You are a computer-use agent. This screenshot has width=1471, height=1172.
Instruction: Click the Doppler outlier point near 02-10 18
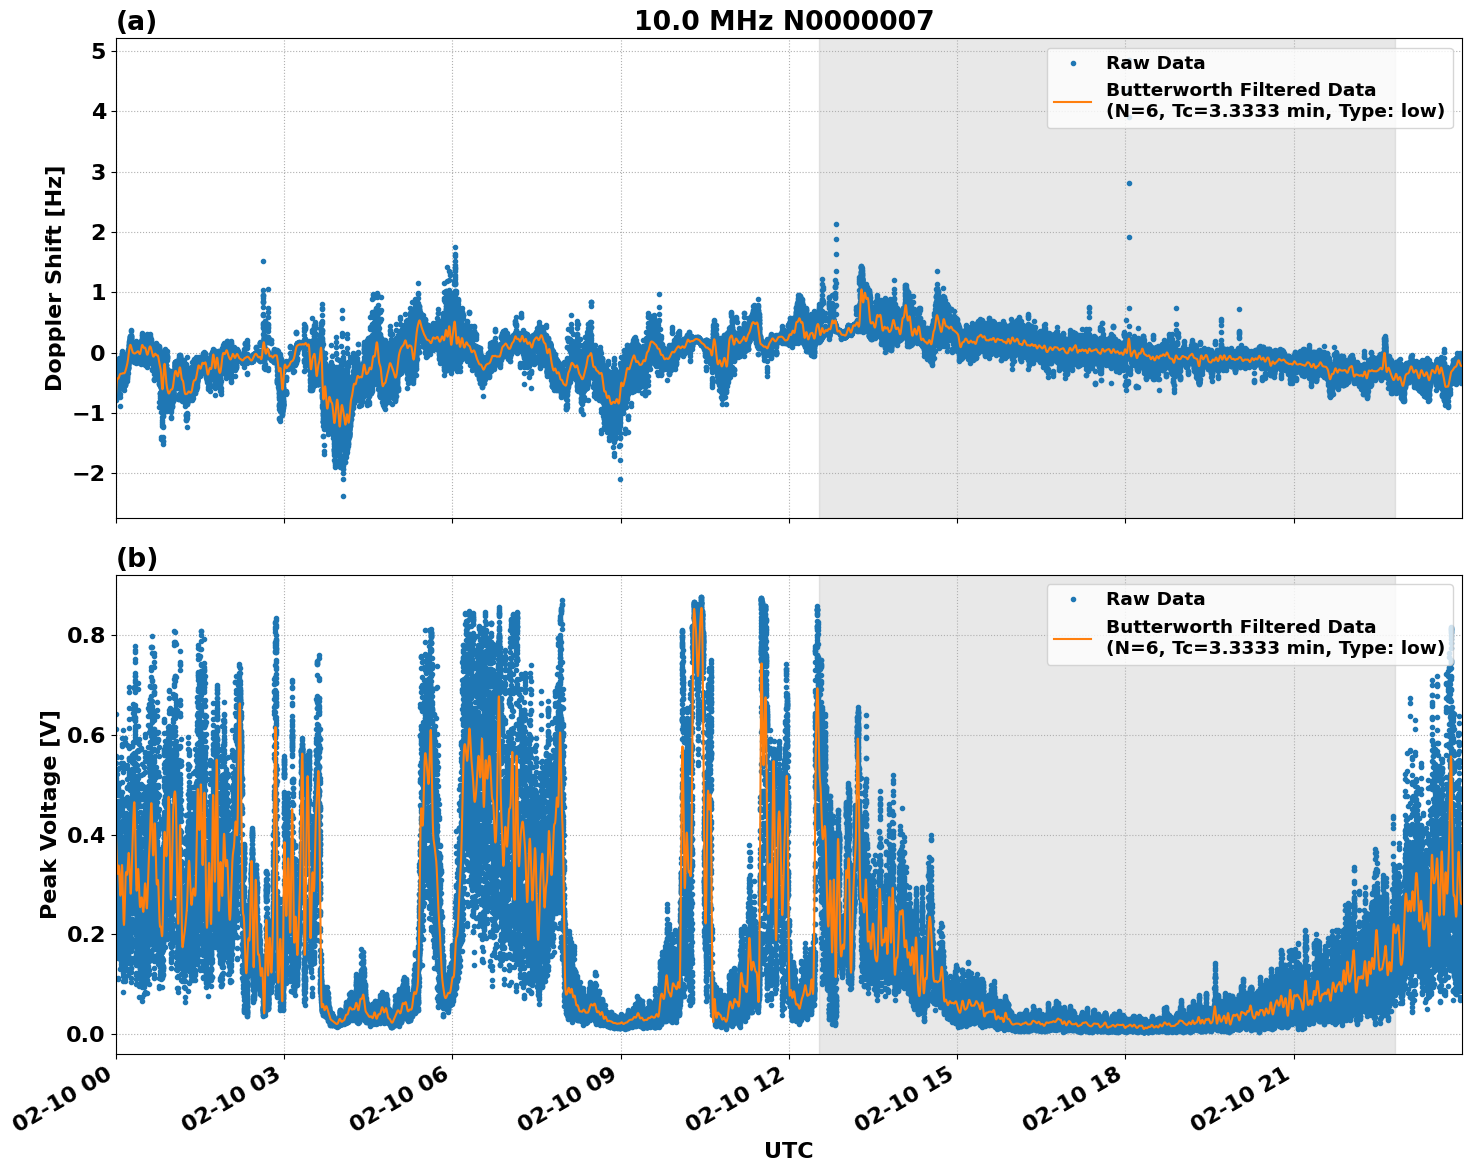pyautogui.click(x=1129, y=183)
